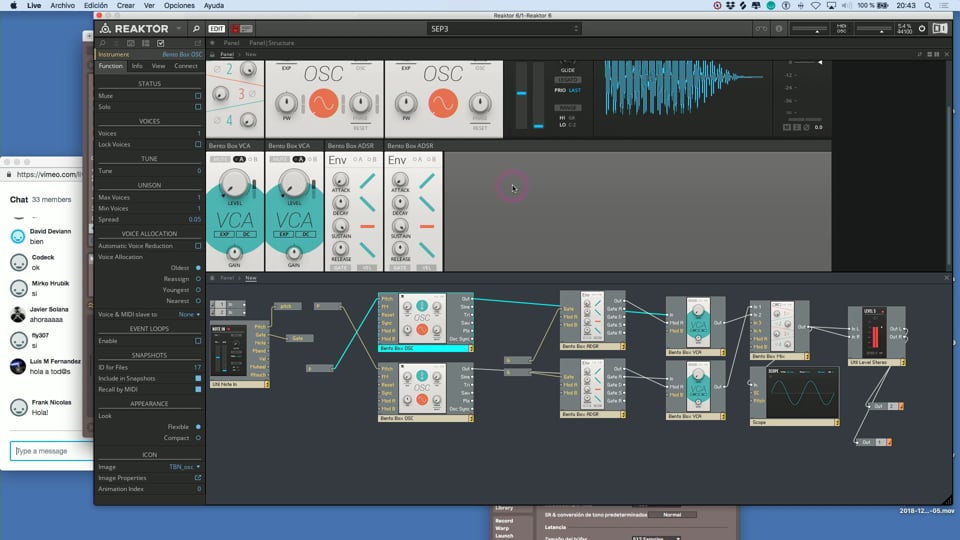Viewport: 960px width, 540px height.
Task: Click the first VCA LEVEL knob
Action: [234, 182]
